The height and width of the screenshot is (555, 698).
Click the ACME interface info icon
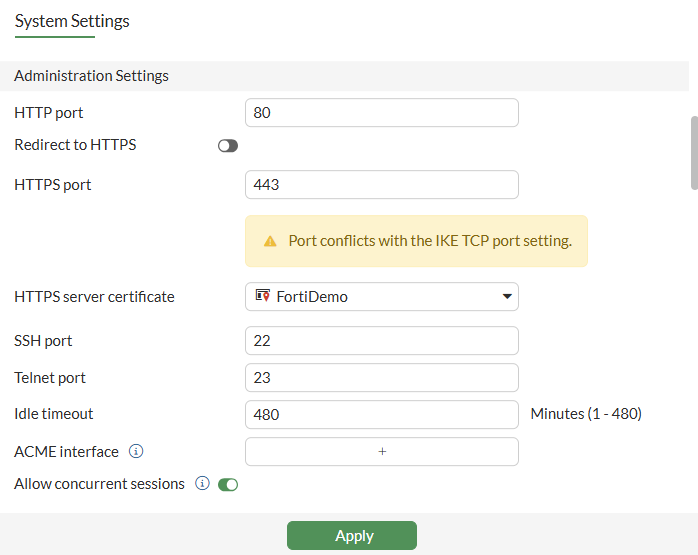pyautogui.click(x=137, y=452)
